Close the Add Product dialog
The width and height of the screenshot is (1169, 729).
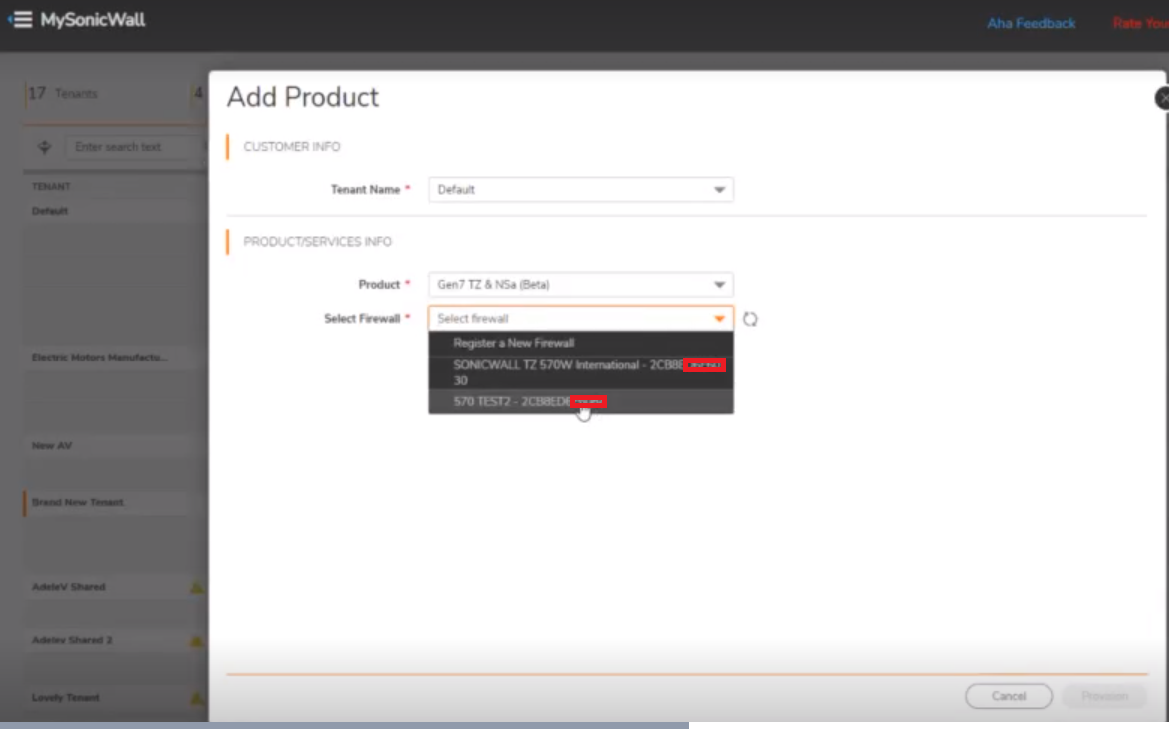[1162, 98]
